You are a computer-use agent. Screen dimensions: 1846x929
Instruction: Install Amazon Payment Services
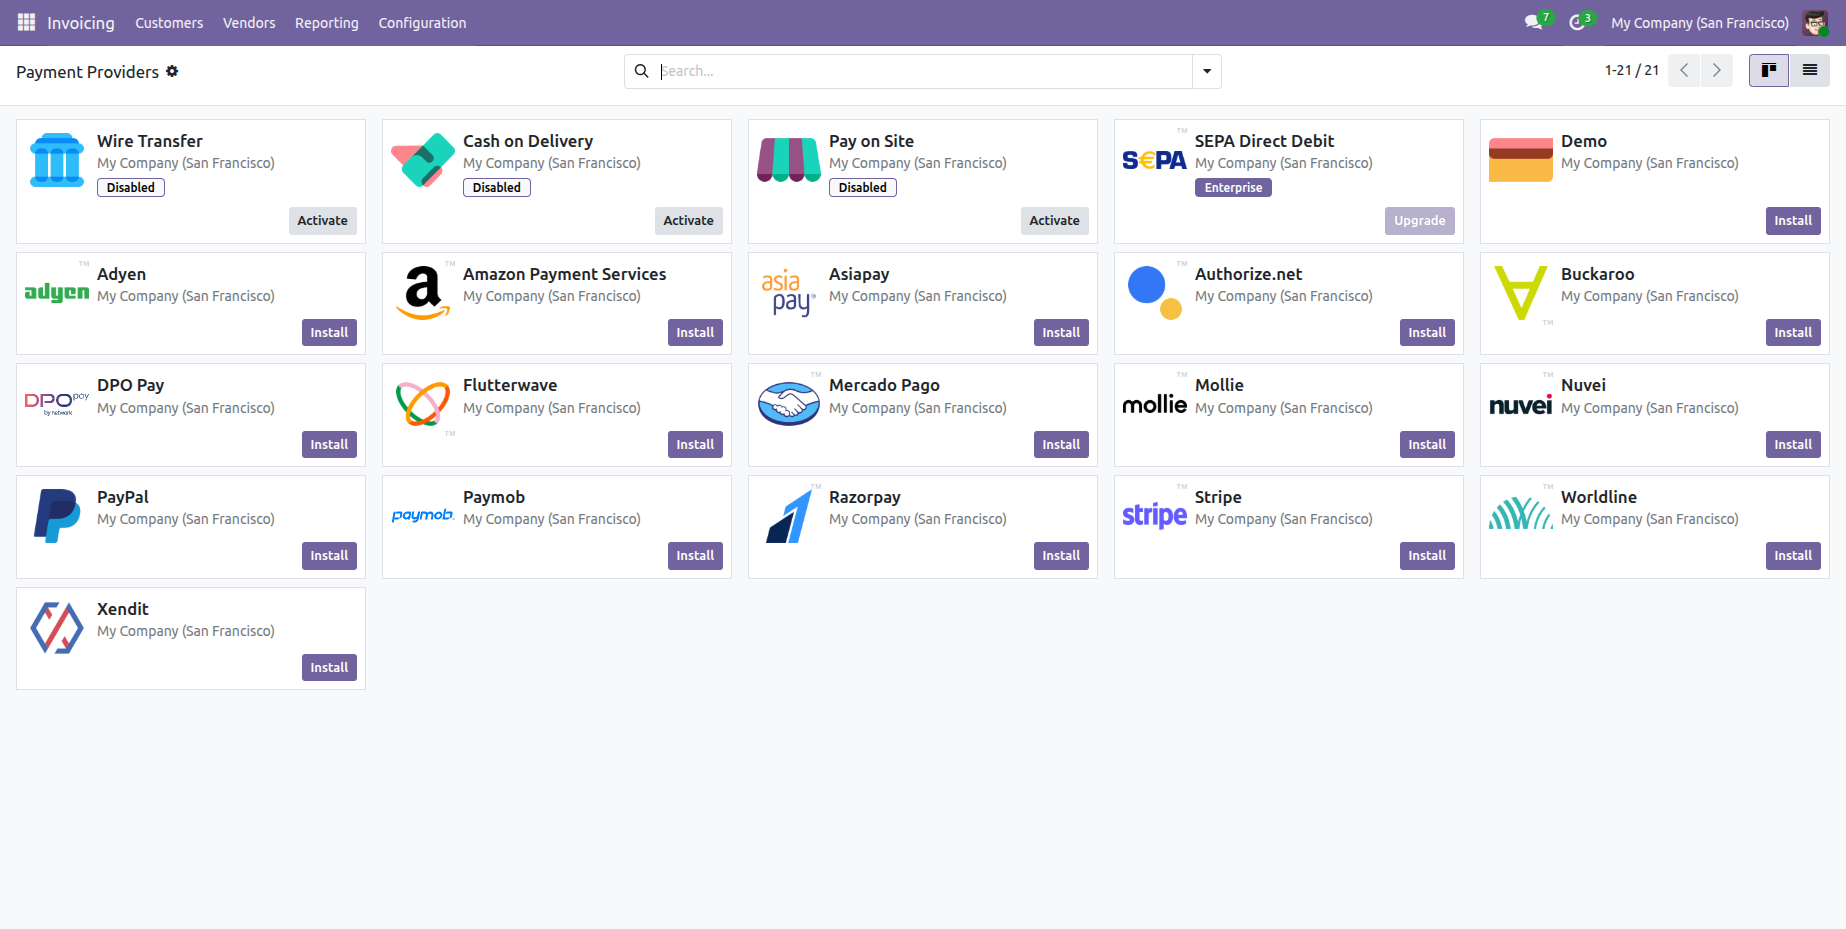coord(695,333)
